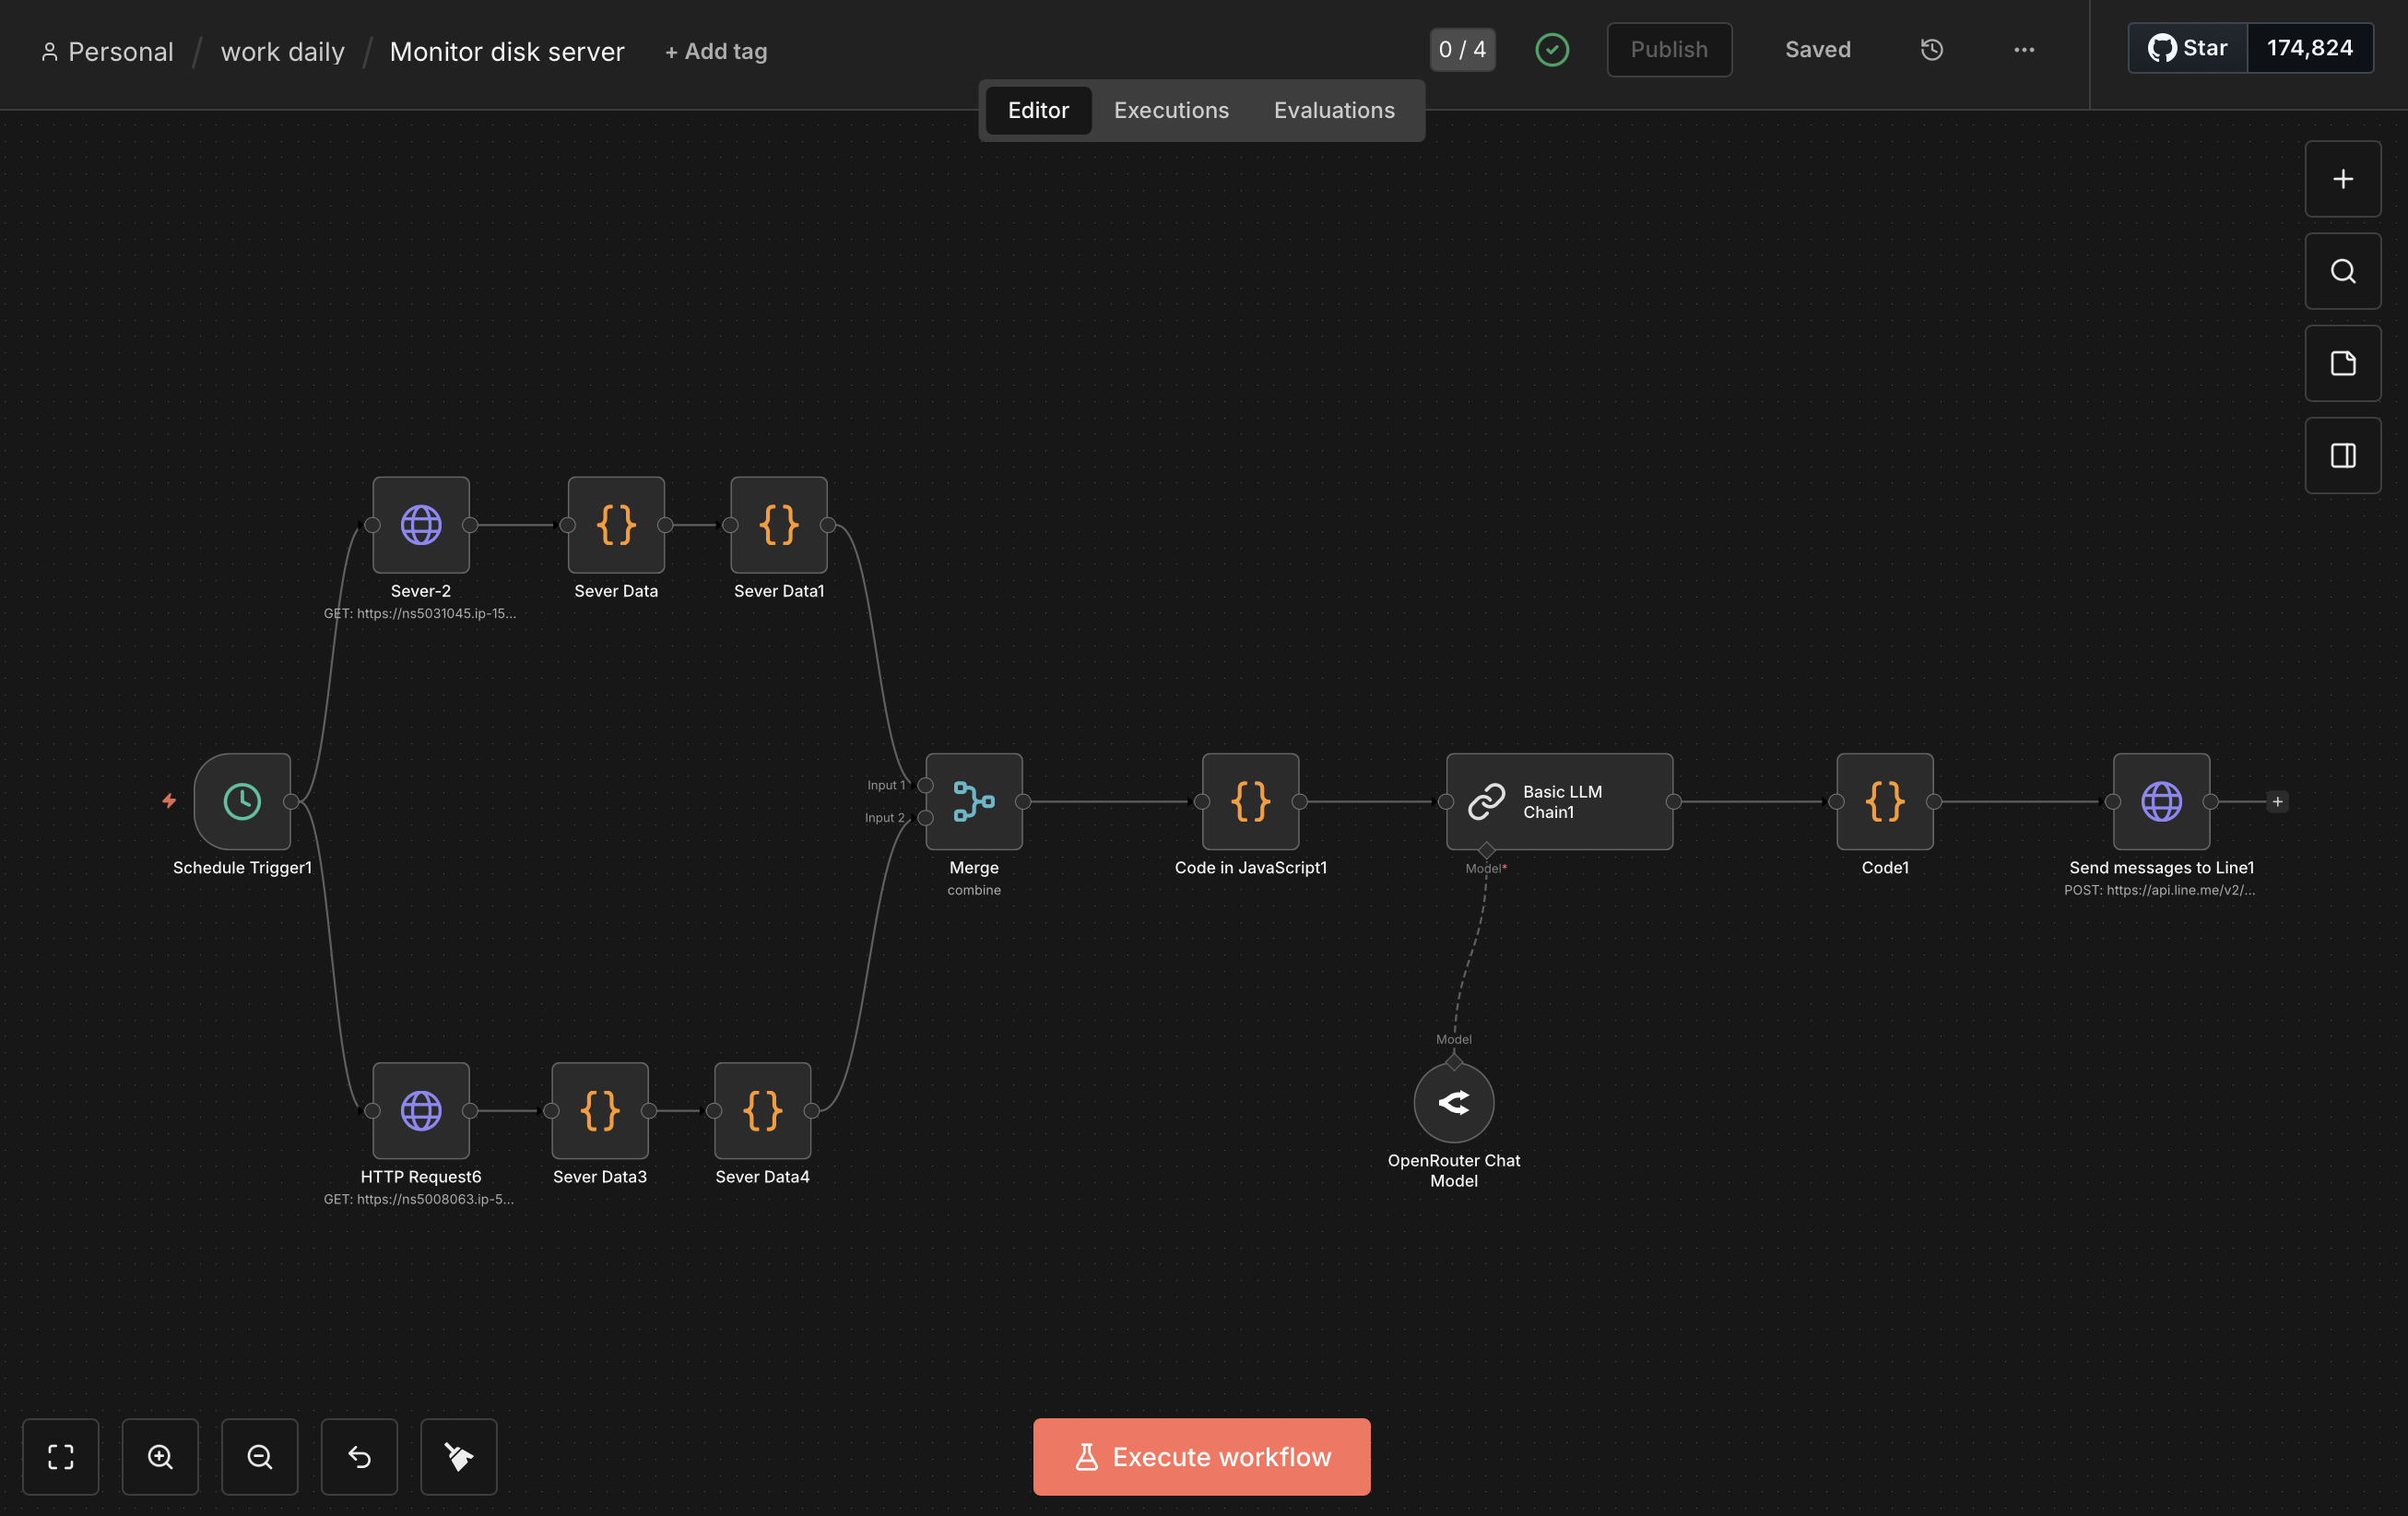2408x1516 pixels.
Task: Click the Schedule Trigger1 clock node
Action: [242, 801]
